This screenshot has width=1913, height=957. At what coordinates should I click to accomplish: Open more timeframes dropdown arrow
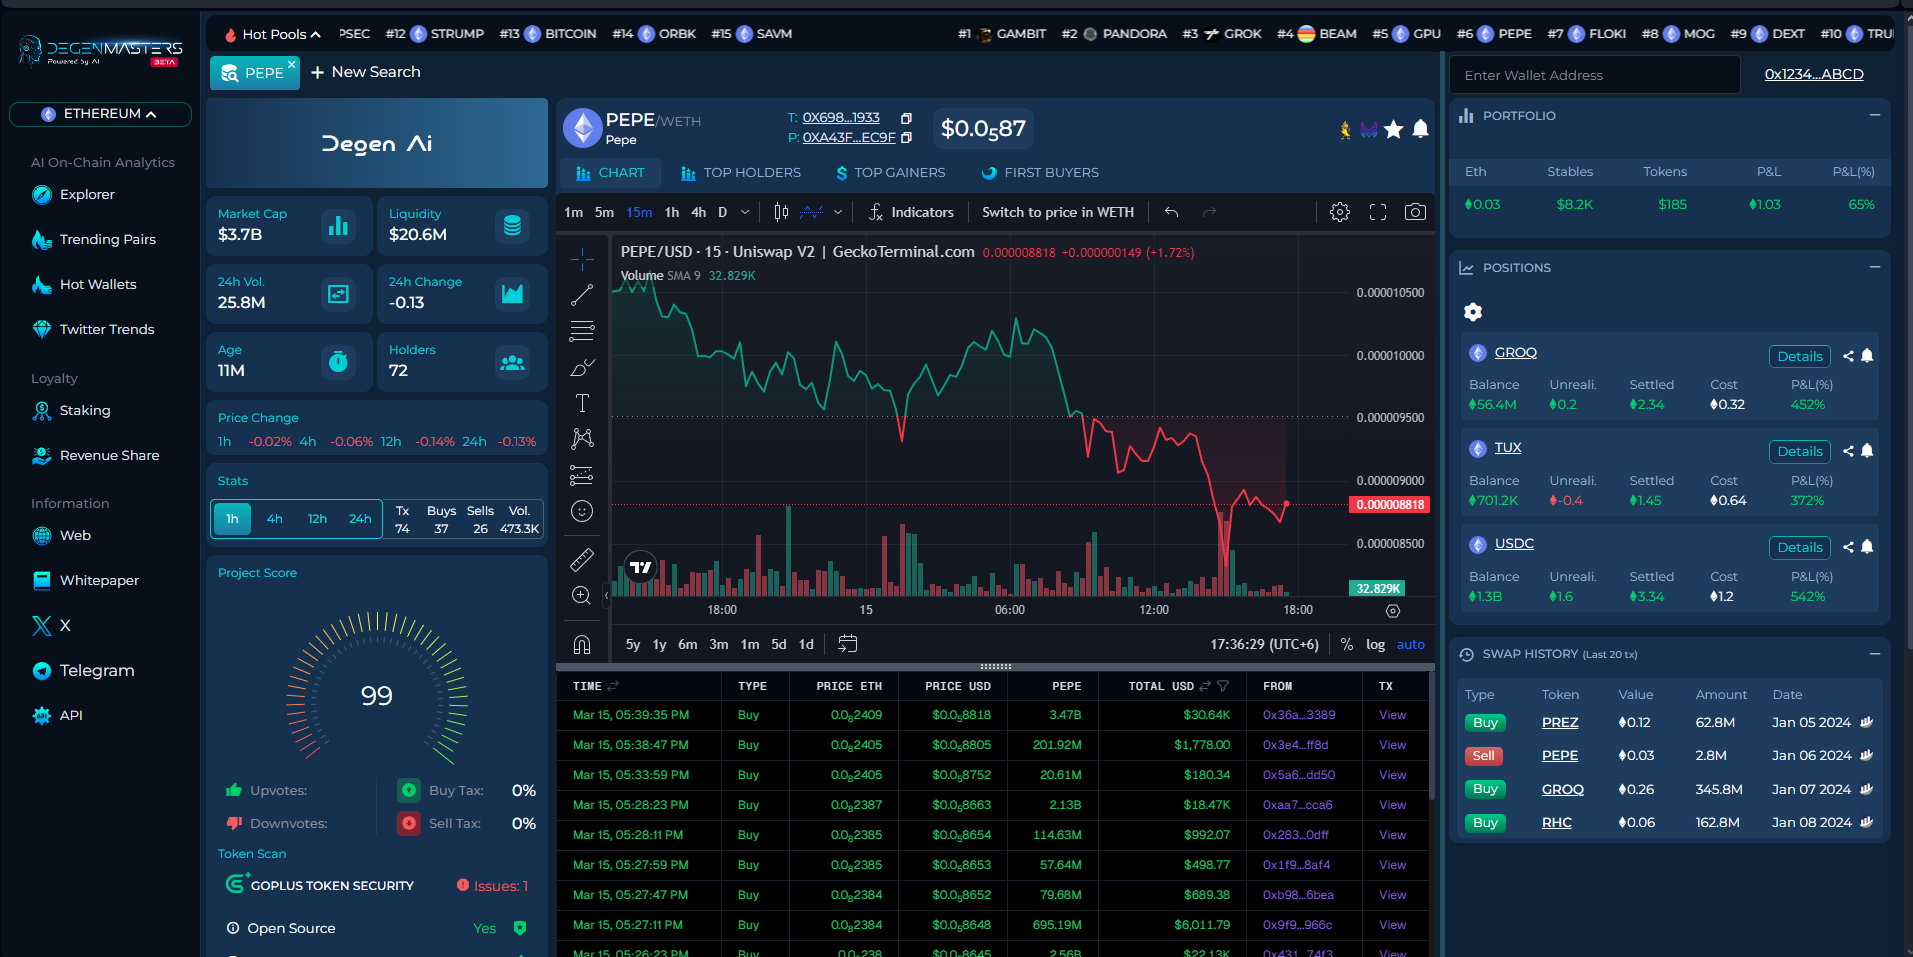pyautogui.click(x=745, y=212)
